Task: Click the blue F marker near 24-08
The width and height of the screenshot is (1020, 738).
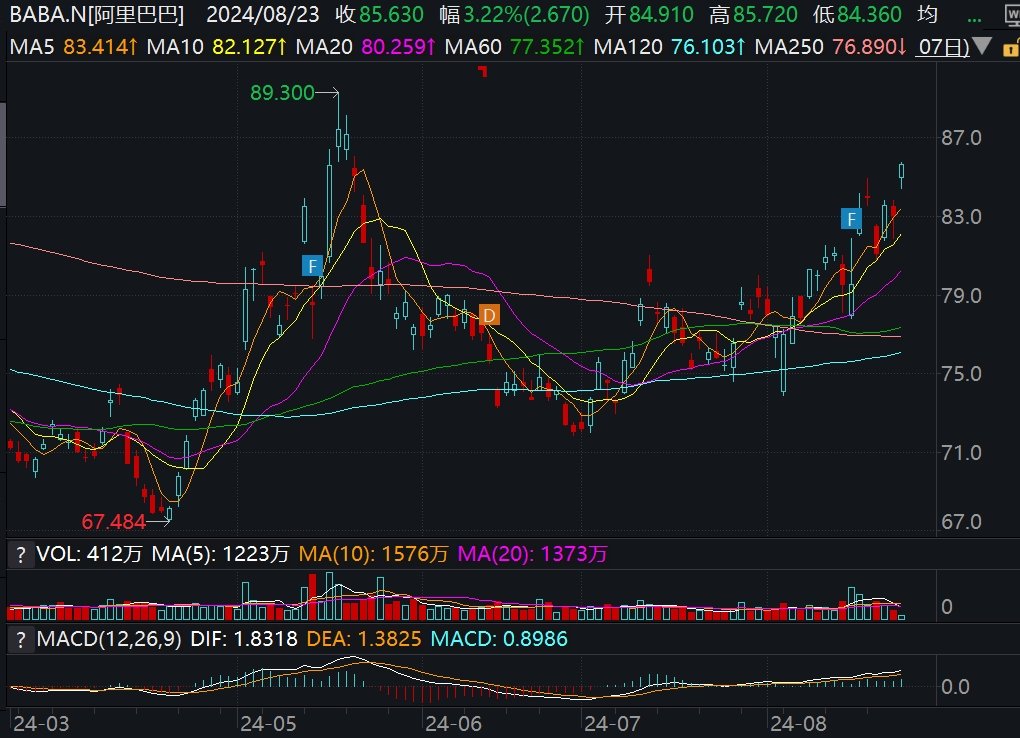Action: 851,218
